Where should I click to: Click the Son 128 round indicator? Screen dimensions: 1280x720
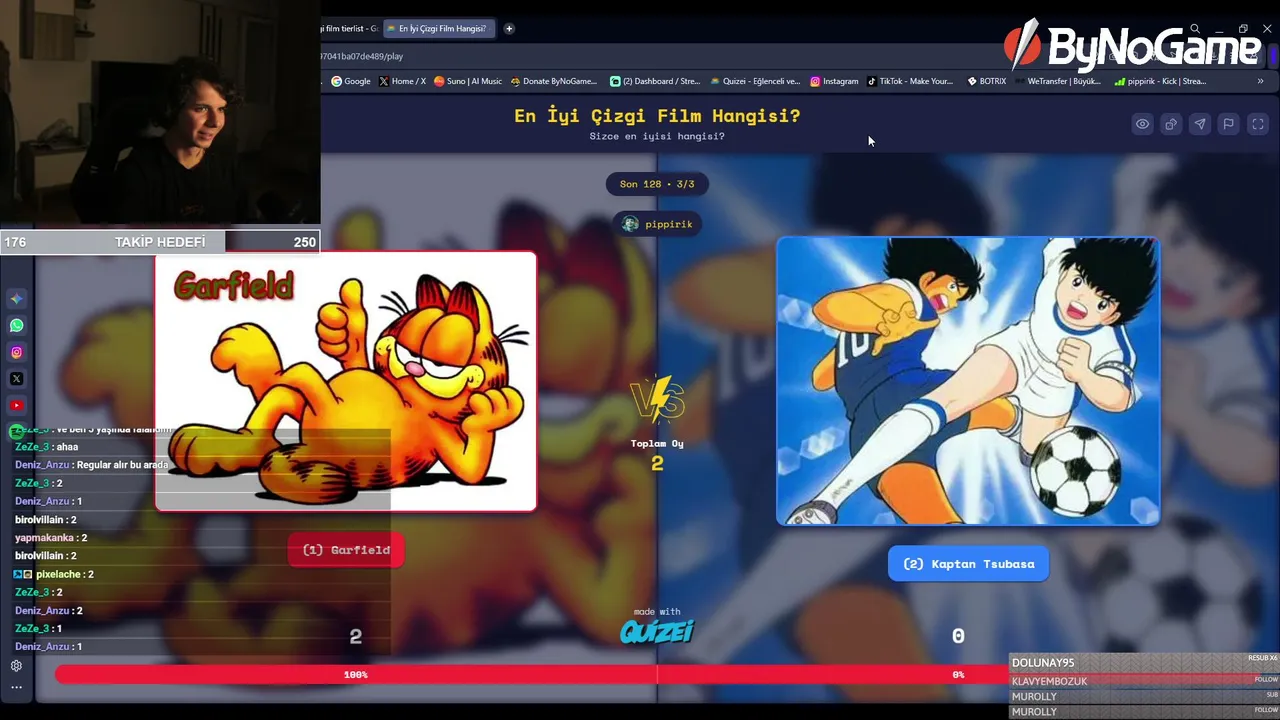pos(657,184)
